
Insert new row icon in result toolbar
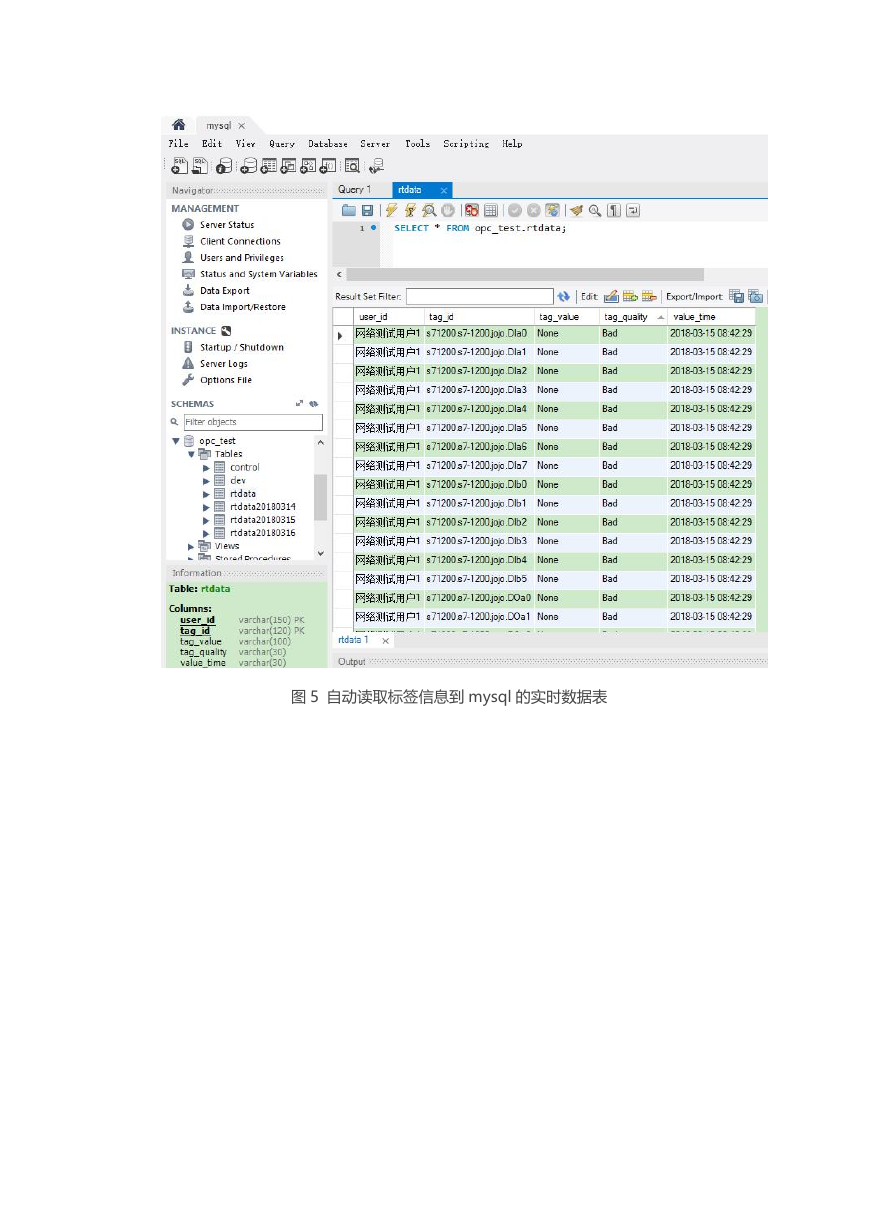630,296
